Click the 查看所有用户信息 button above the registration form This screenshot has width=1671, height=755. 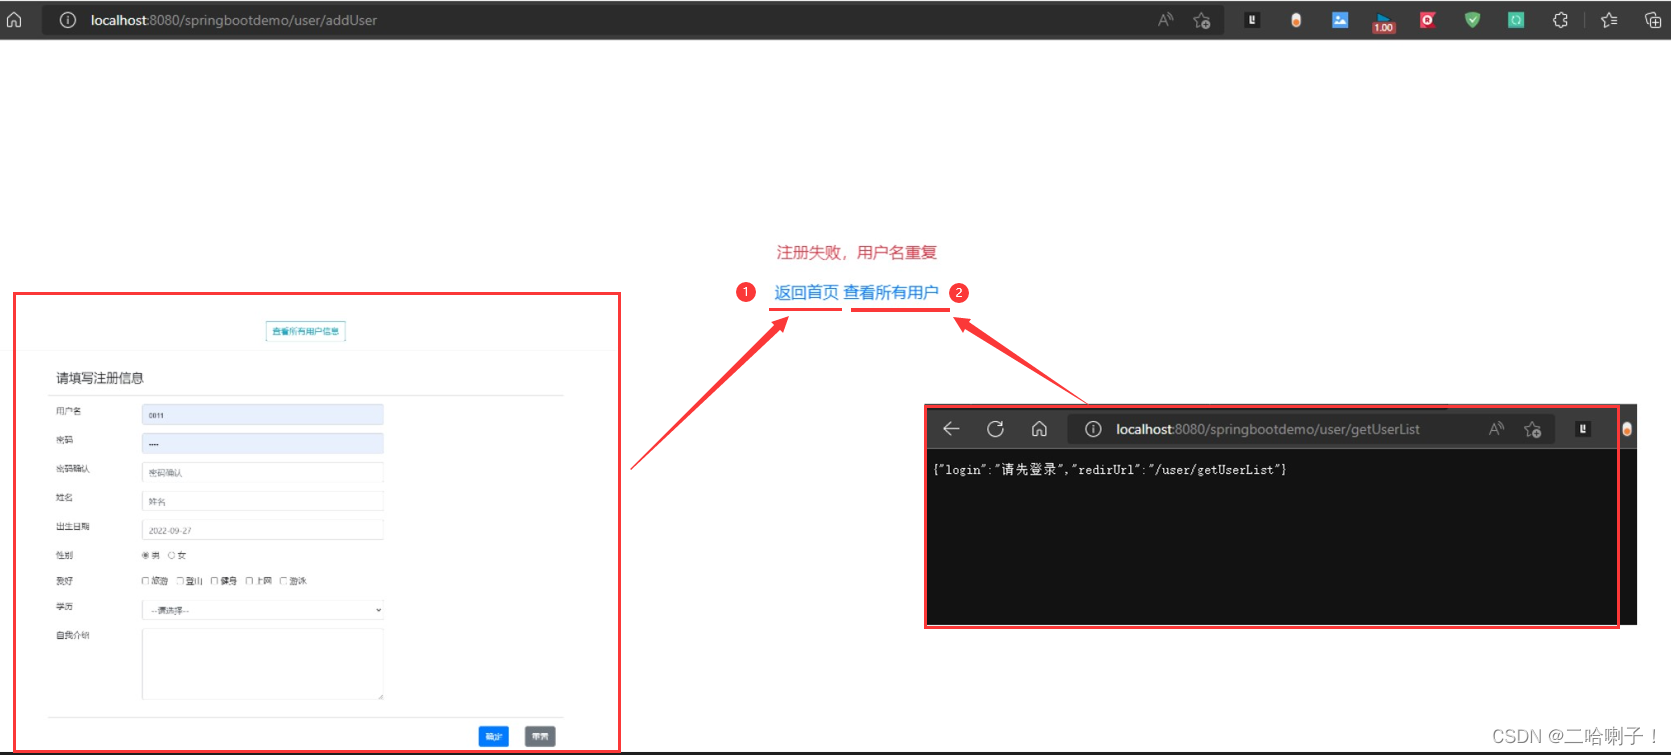pos(306,331)
